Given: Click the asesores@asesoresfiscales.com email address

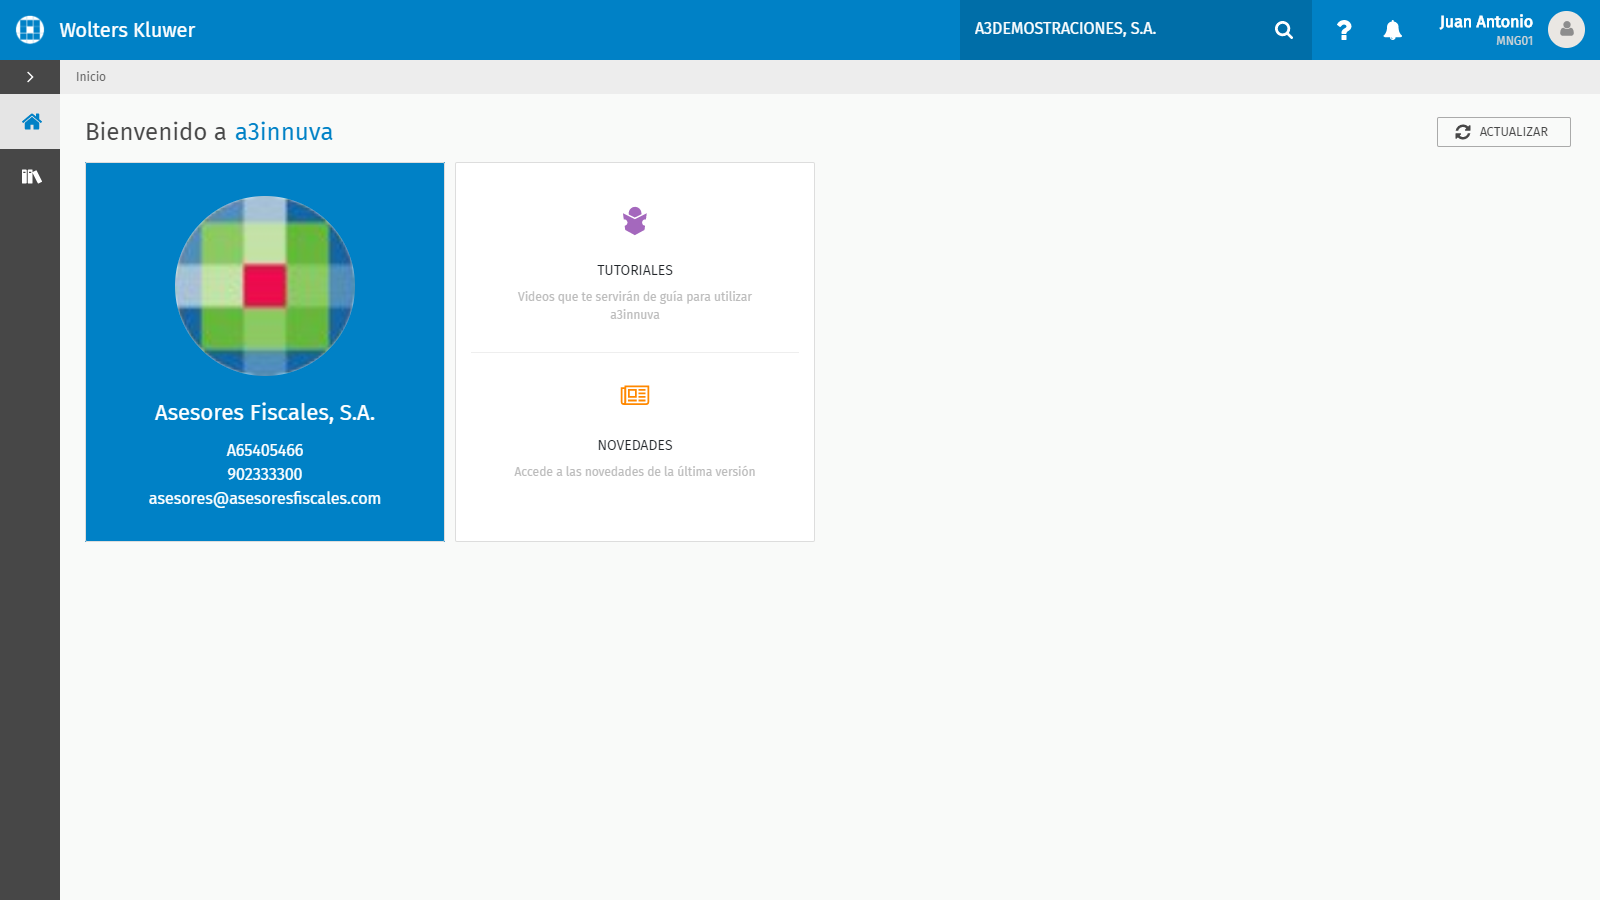Looking at the screenshot, I should point(265,498).
